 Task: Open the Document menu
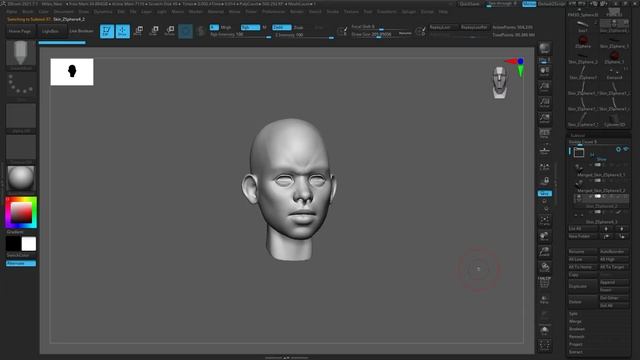[x=63, y=12]
